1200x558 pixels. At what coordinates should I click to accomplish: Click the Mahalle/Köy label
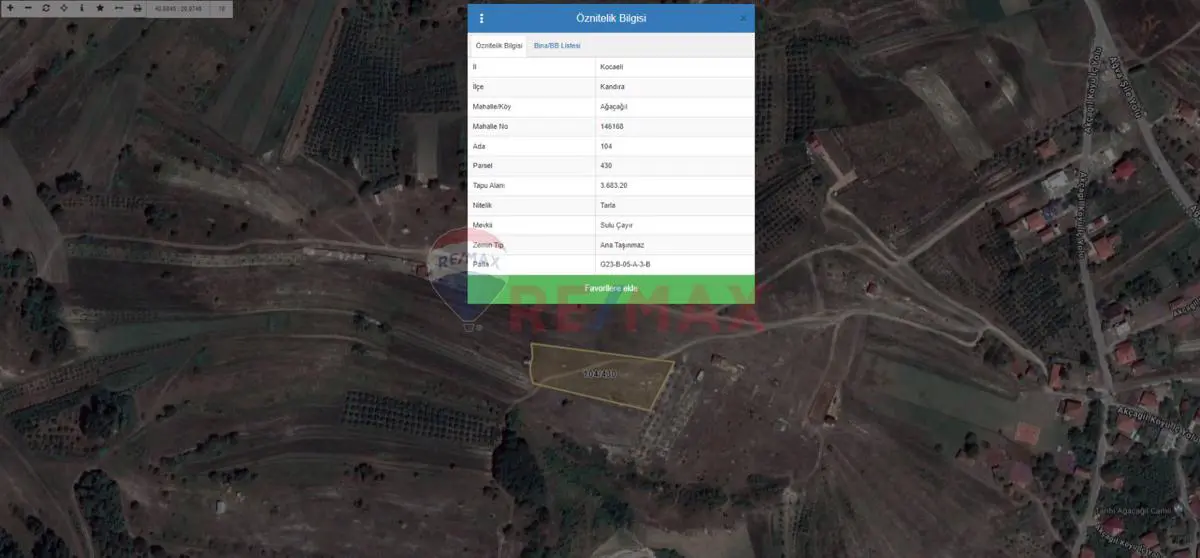(x=492, y=106)
